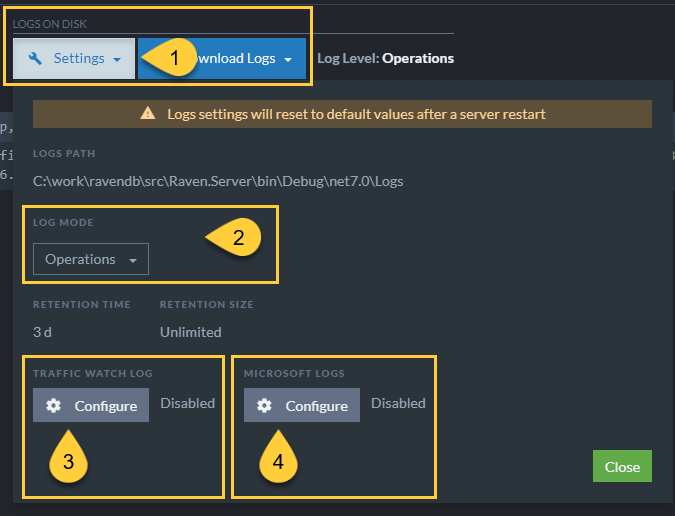The image size is (675, 516).
Task: Click the warning triangle icon in the banner
Action: [x=148, y=114]
